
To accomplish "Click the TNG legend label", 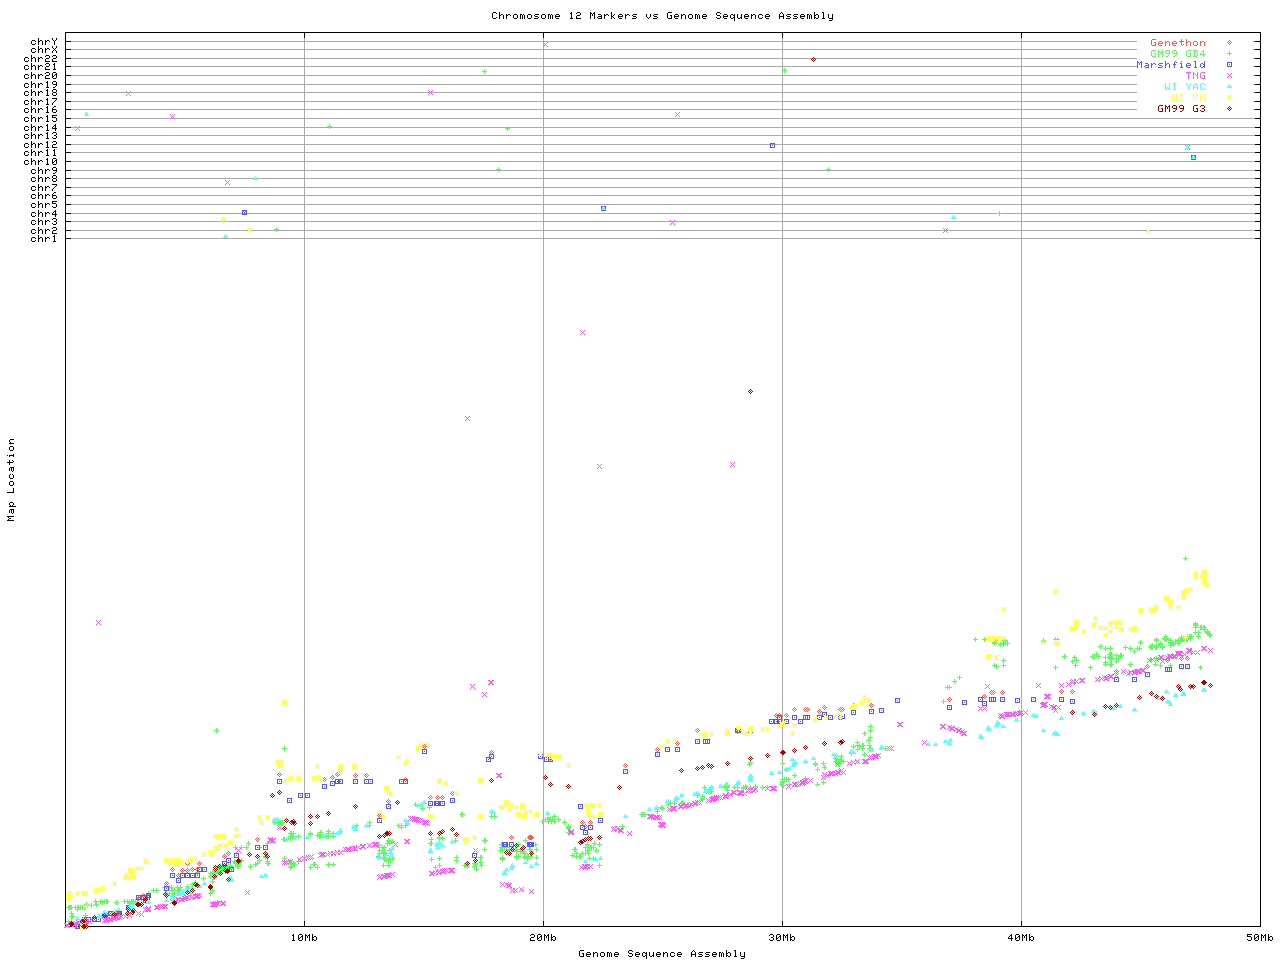I will [1195, 76].
